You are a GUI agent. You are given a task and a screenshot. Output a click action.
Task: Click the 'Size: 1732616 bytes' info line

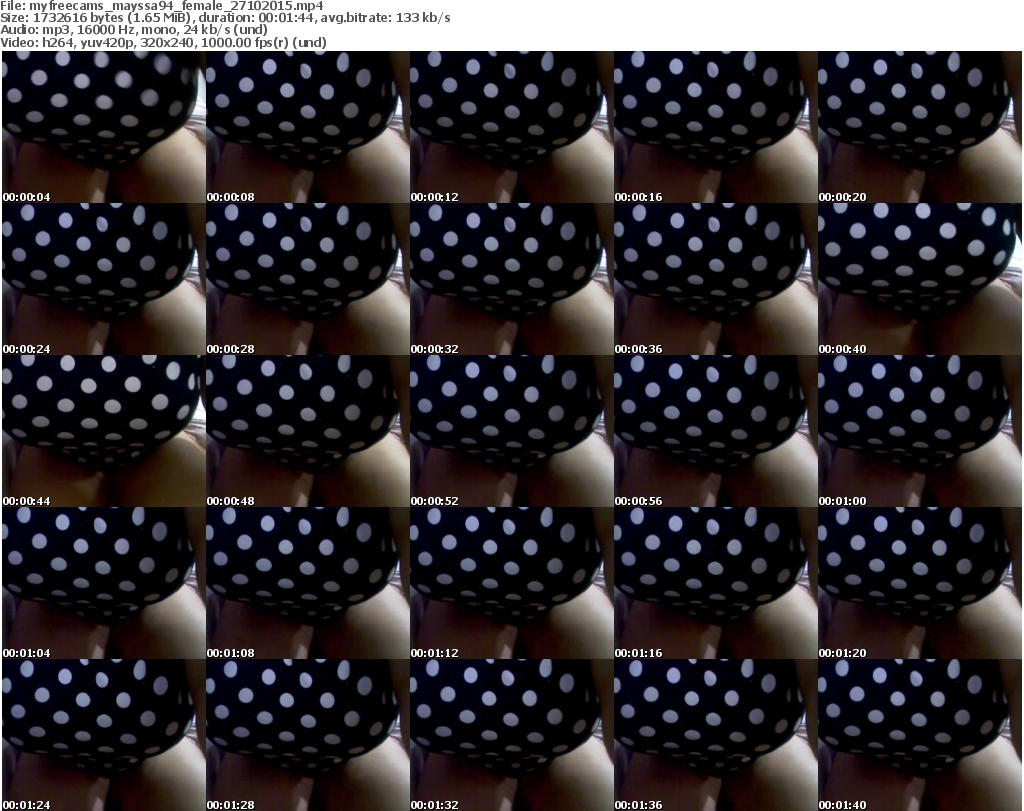coord(225,18)
